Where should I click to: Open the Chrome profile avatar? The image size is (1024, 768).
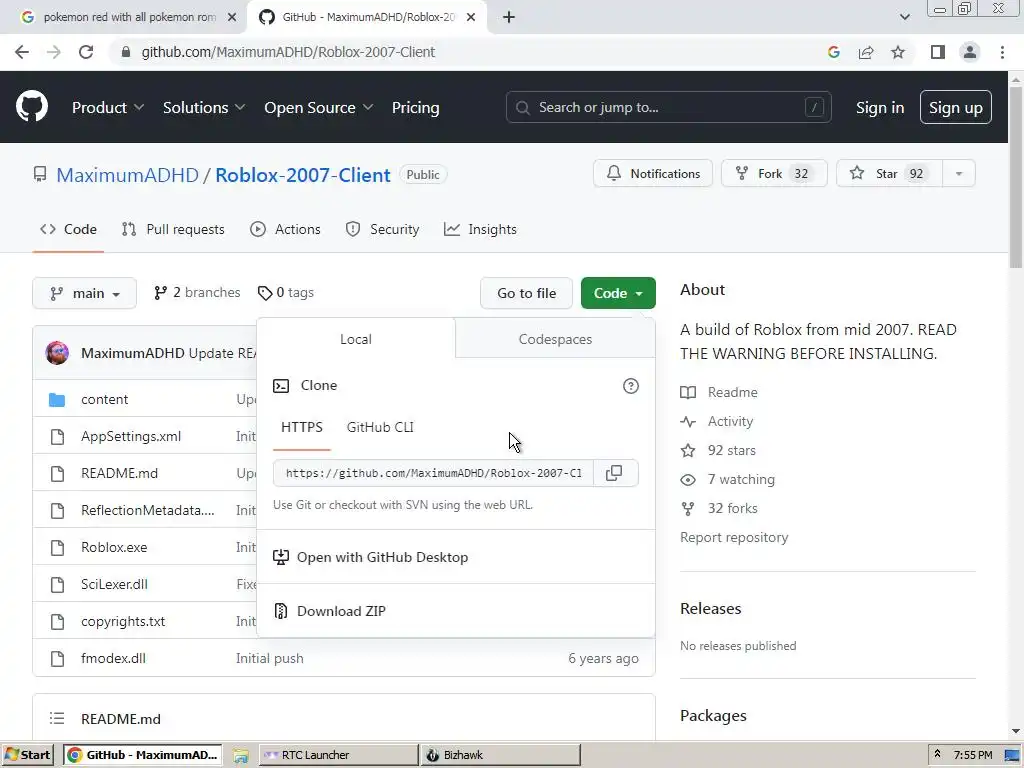(970, 52)
